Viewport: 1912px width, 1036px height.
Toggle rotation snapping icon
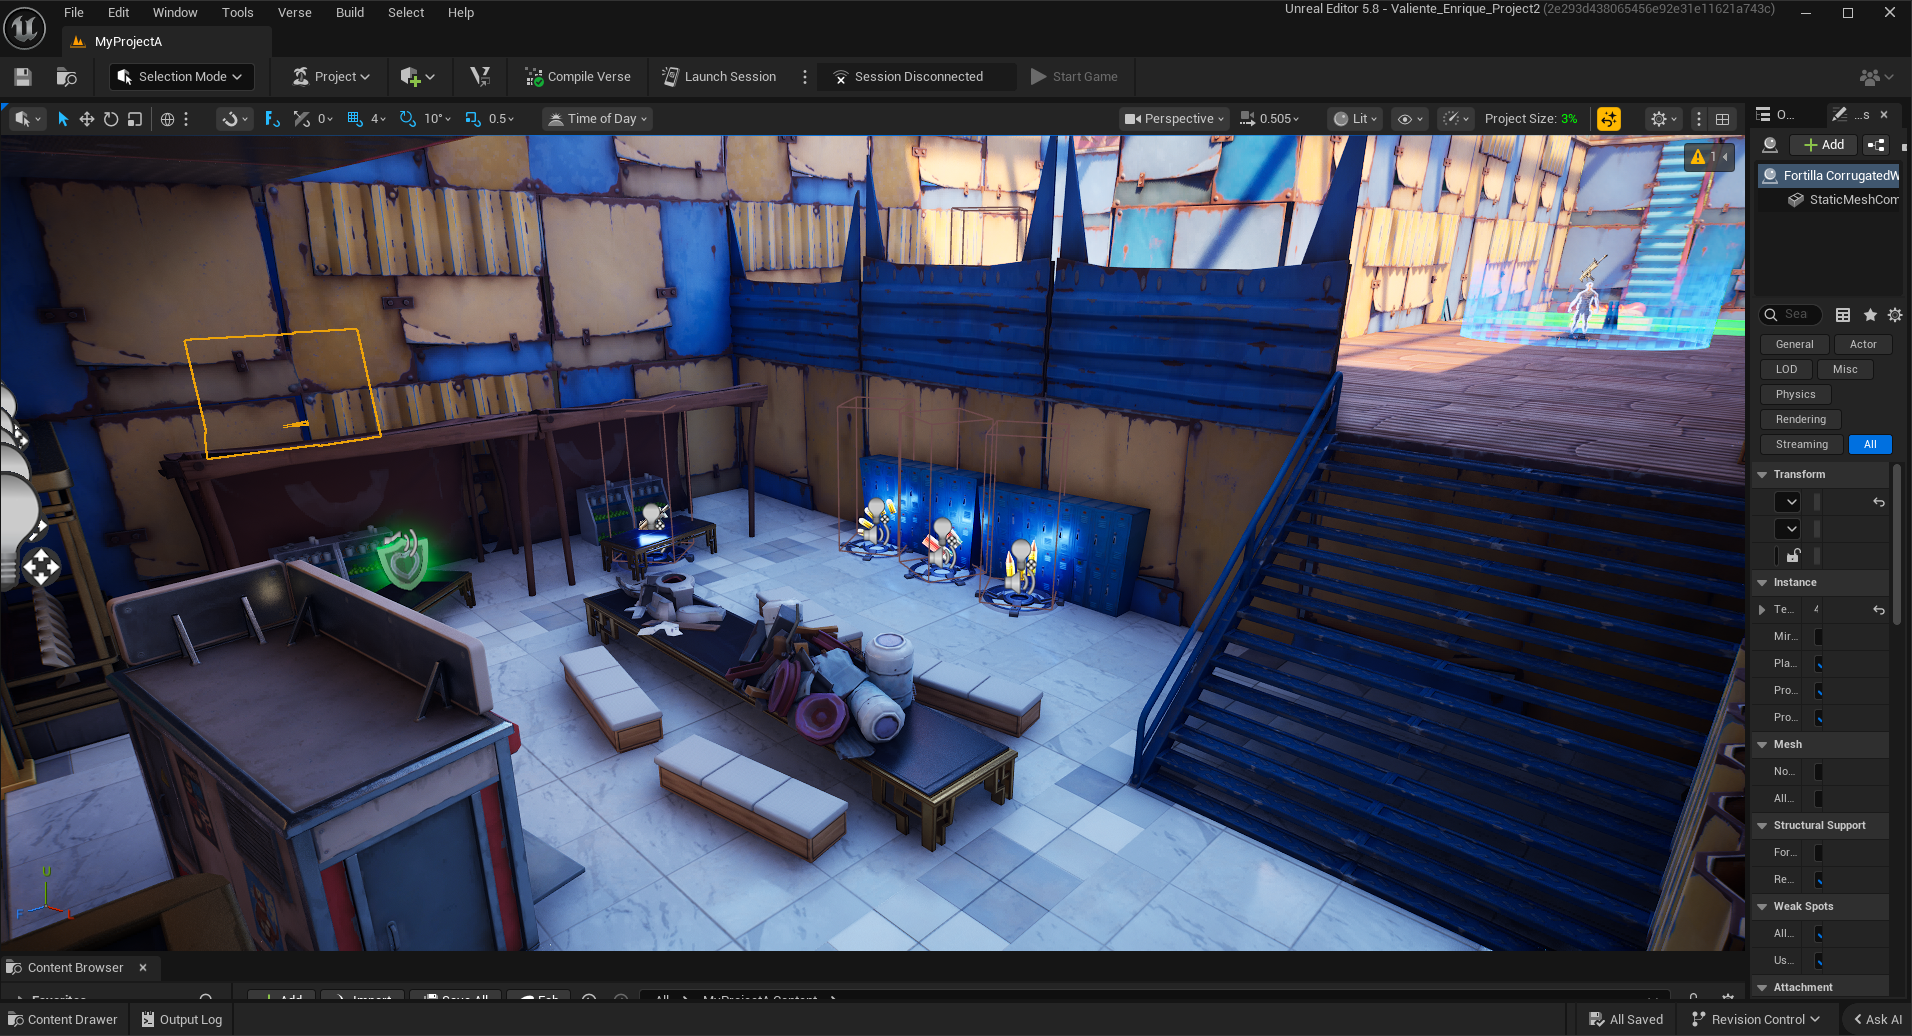408,119
